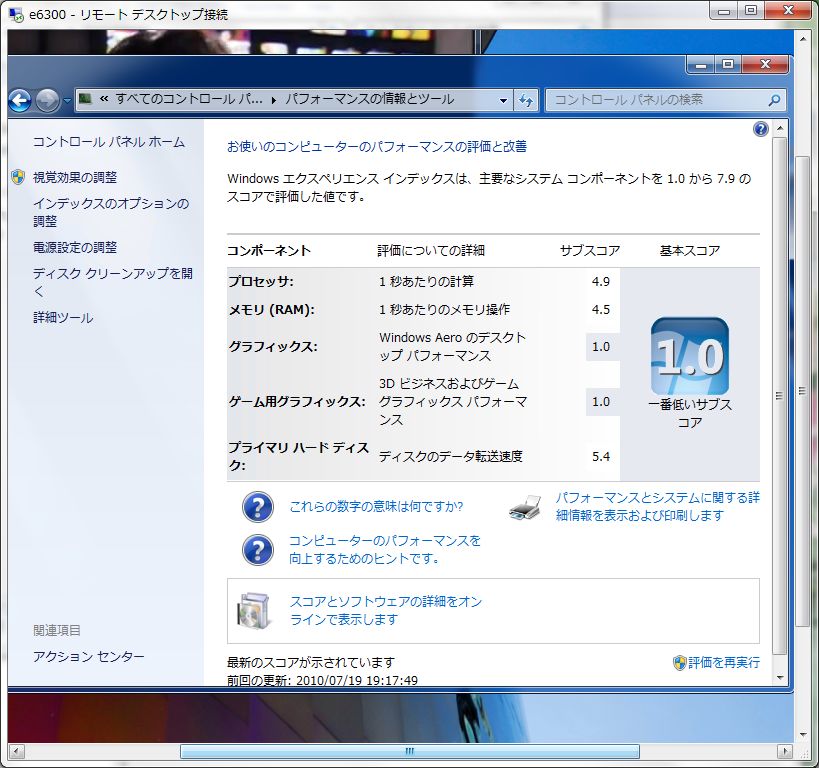Click the サブスコア column header
Image resolution: width=819 pixels, height=768 pixels.
click(x=590, y=251)
